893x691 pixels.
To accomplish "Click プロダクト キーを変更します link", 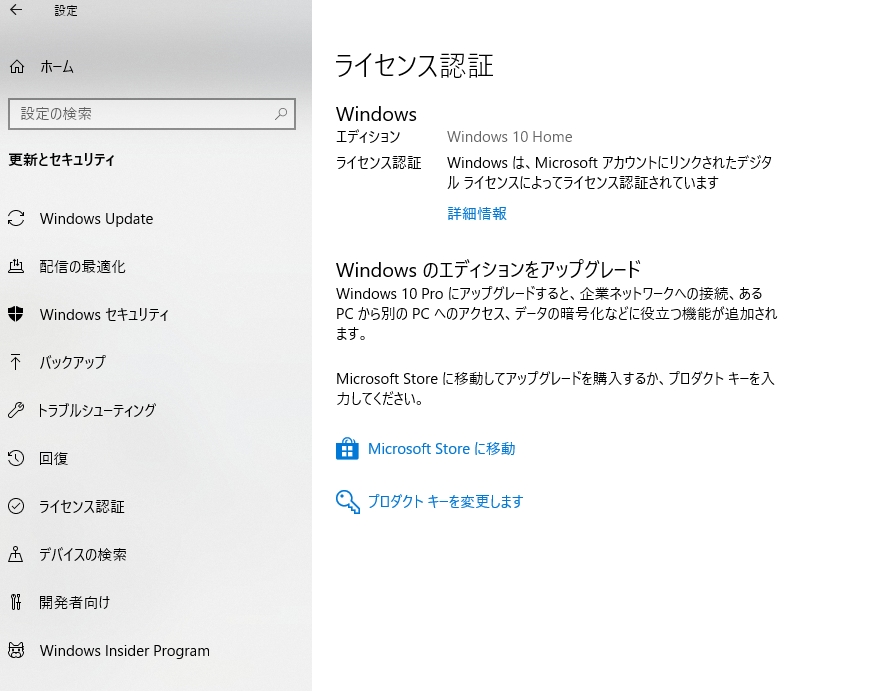I will pyautogui.click(x=445, y=502).
